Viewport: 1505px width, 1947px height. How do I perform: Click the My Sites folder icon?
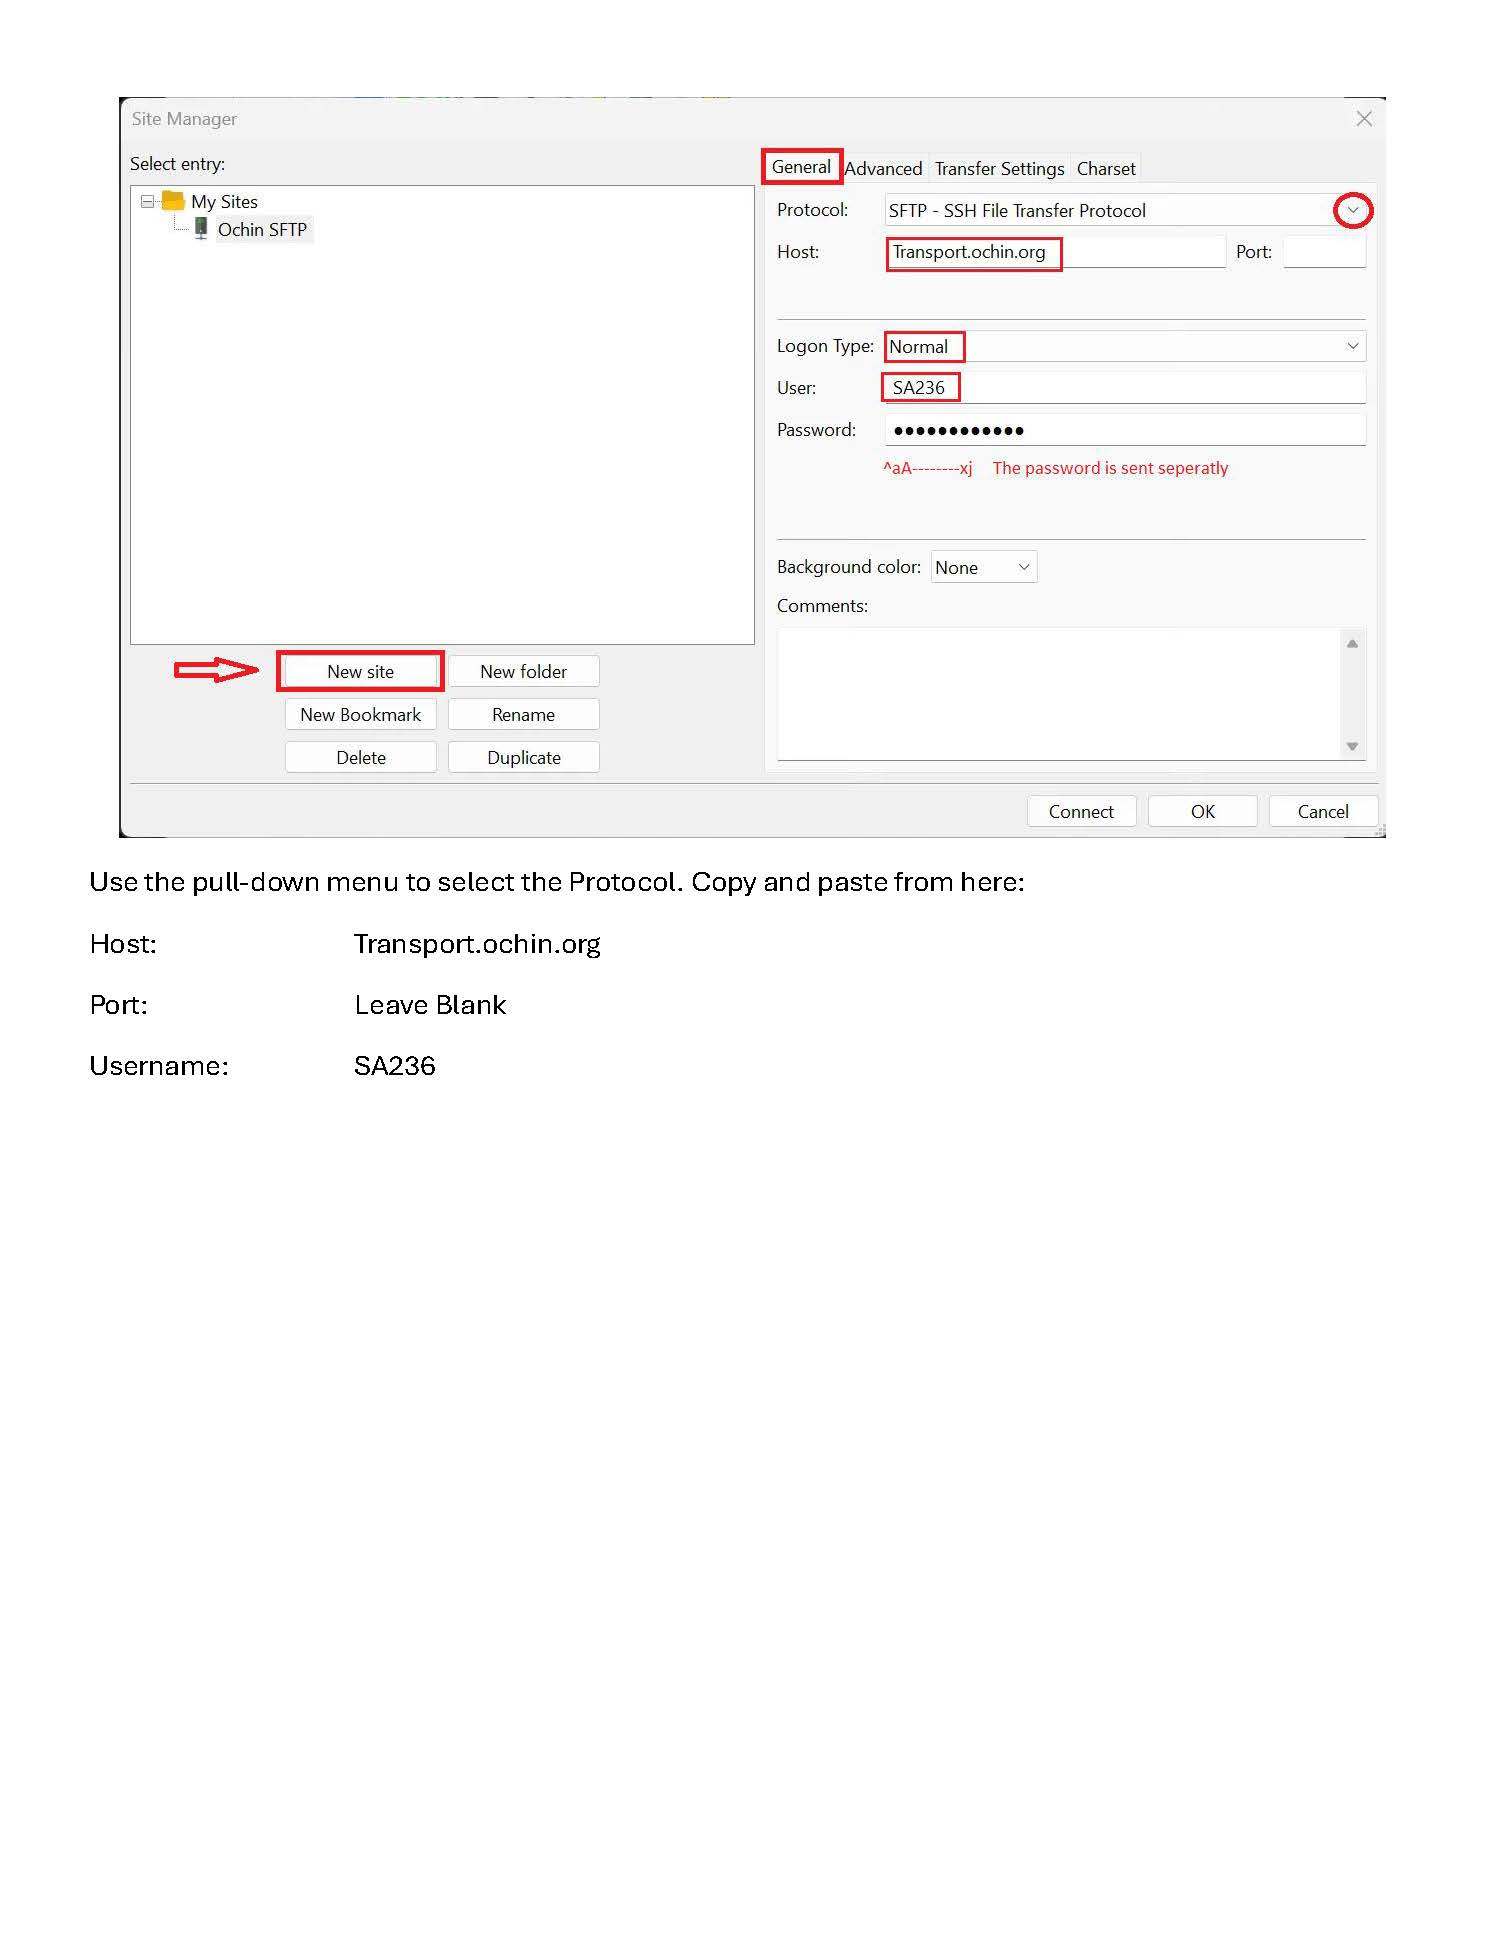pos(173,201)
